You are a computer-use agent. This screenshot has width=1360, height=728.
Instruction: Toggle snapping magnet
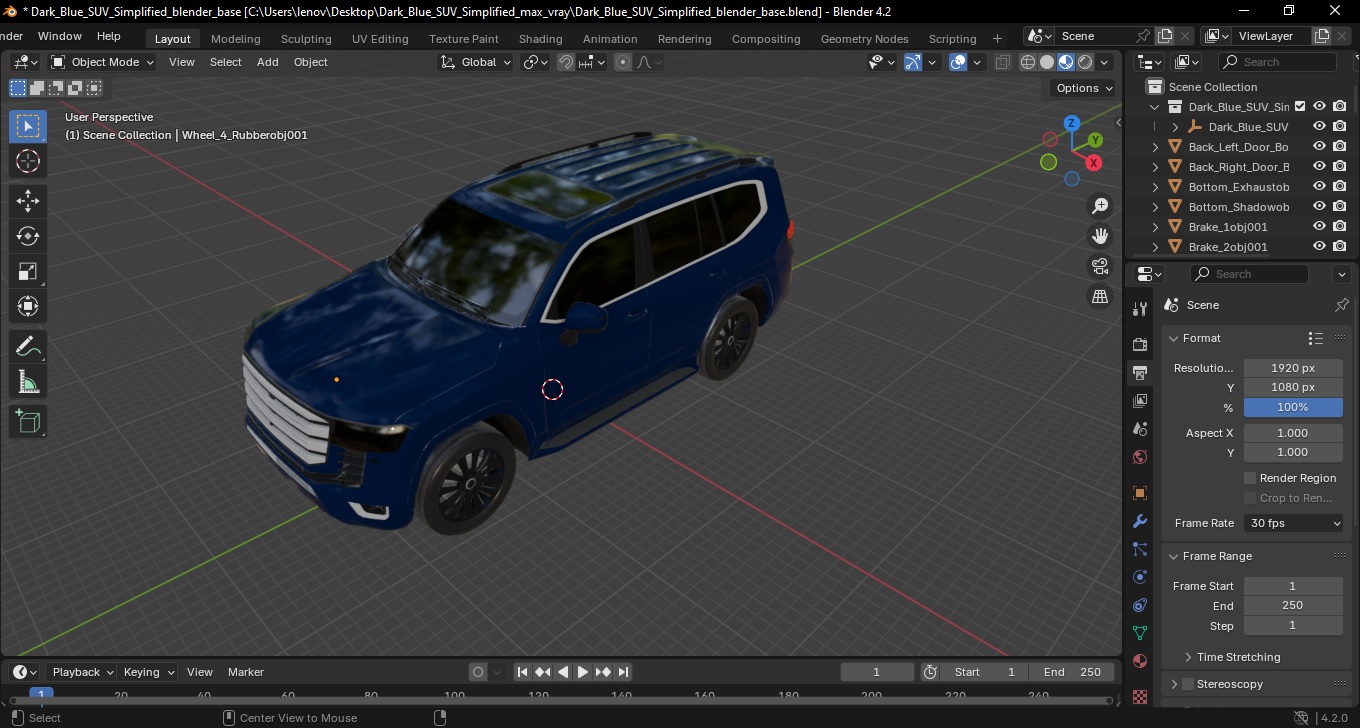click(566, 62)
